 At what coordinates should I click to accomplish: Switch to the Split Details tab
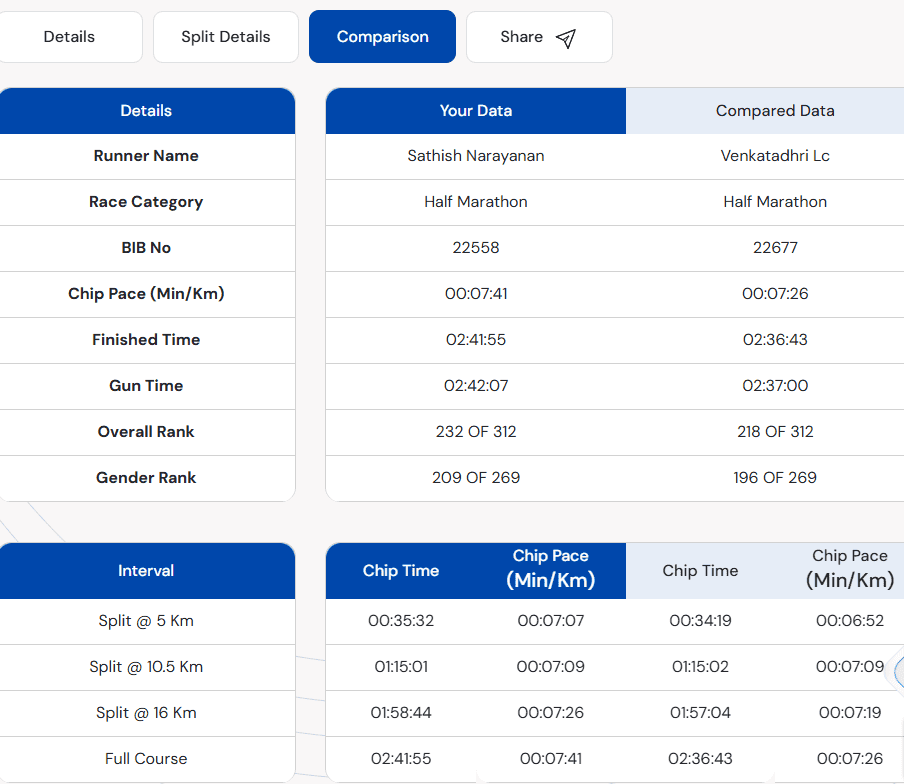[x=225, y=37]
